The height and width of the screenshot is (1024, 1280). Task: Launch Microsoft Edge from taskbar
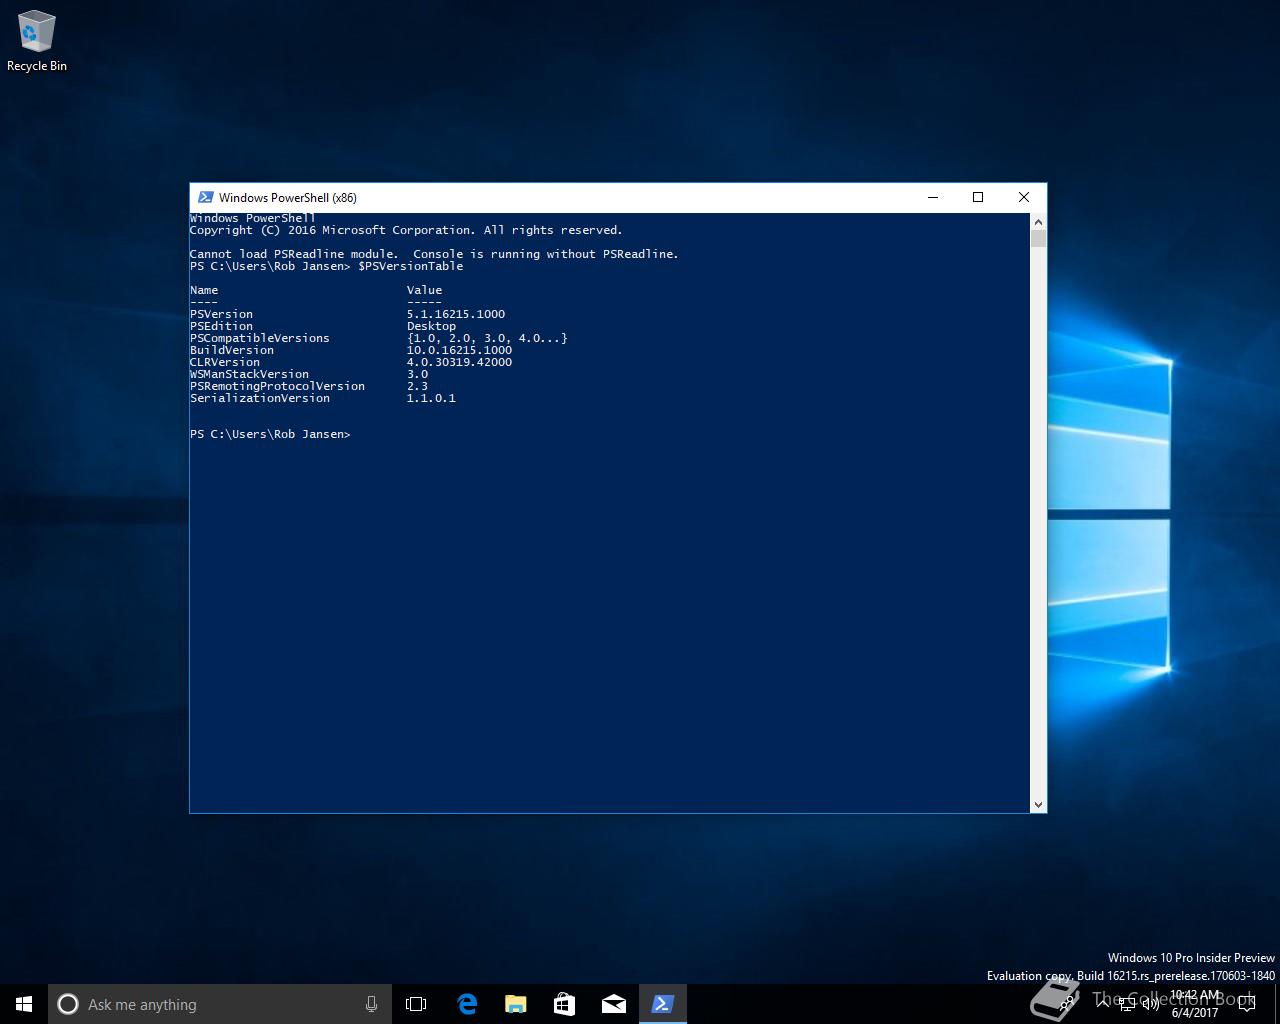pos(466,1004)
